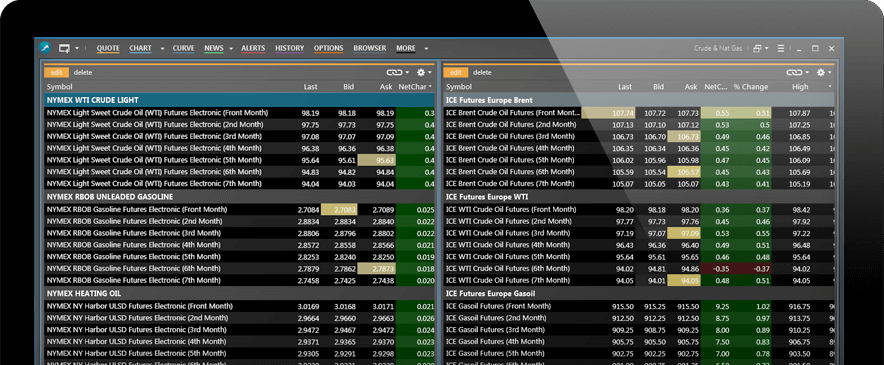The width and height of the screenshot is (884, 365).
Task: Open the hamburger menu icon in title bar
Action: [781, 49]
